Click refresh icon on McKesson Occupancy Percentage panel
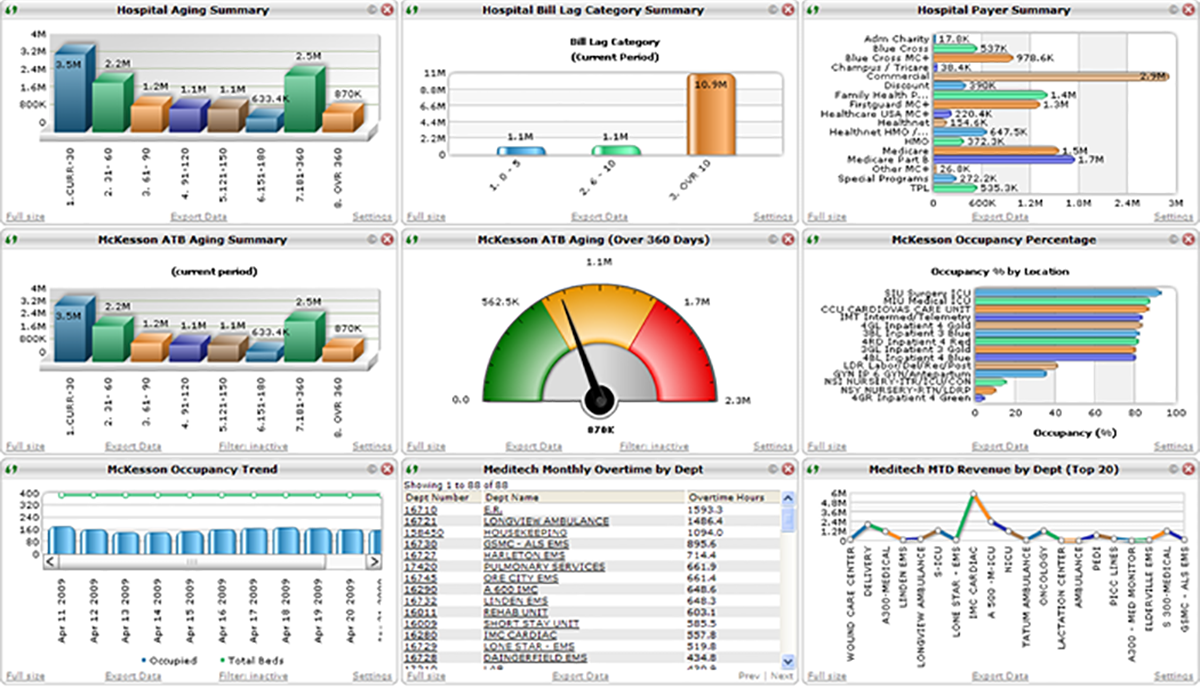 point(812,240)
